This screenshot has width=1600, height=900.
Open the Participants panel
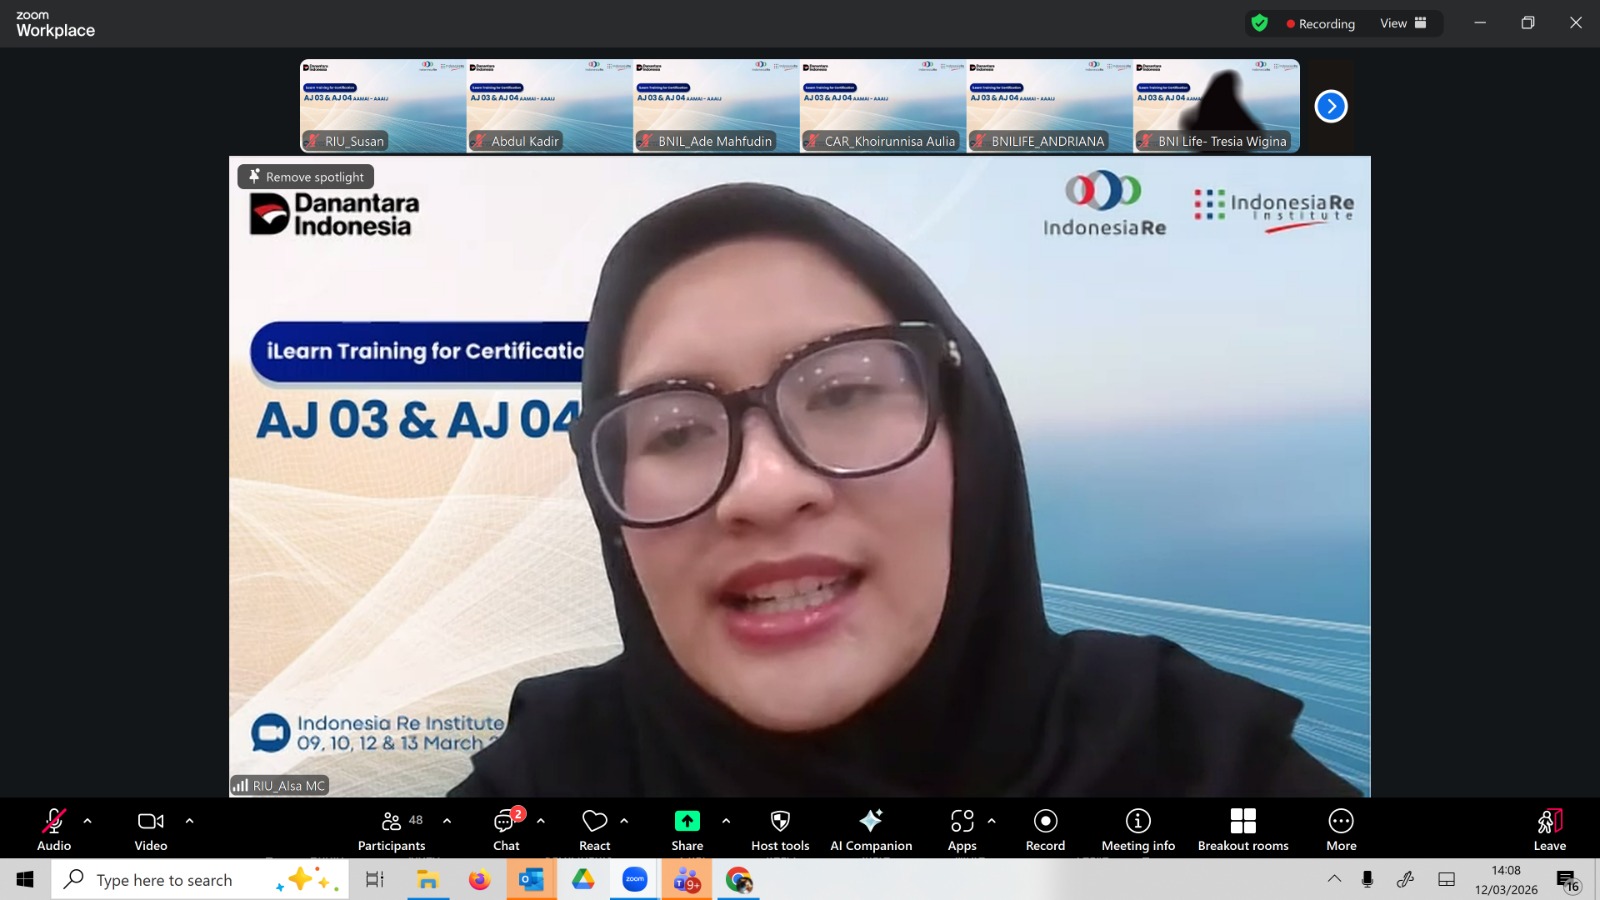[x=391, y=829]
